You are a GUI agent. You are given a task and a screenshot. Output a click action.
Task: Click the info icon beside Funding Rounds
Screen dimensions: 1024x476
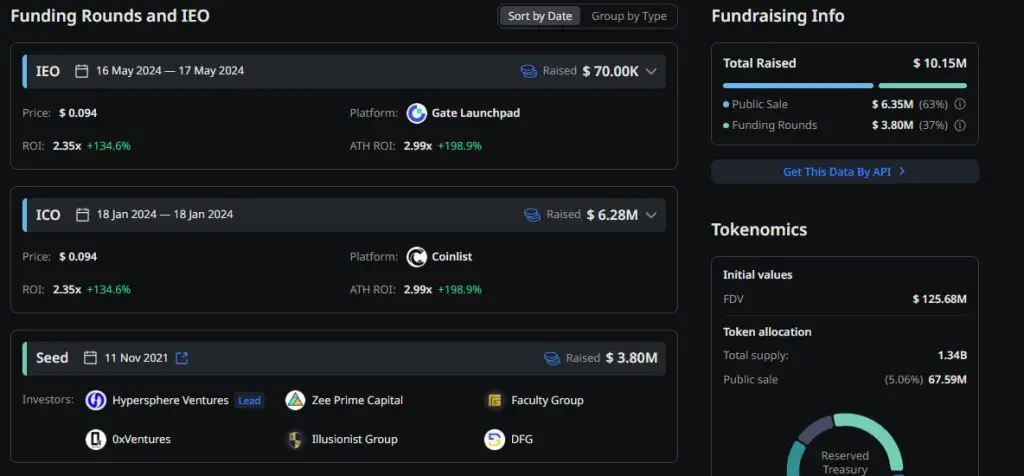tap(960, 126)
